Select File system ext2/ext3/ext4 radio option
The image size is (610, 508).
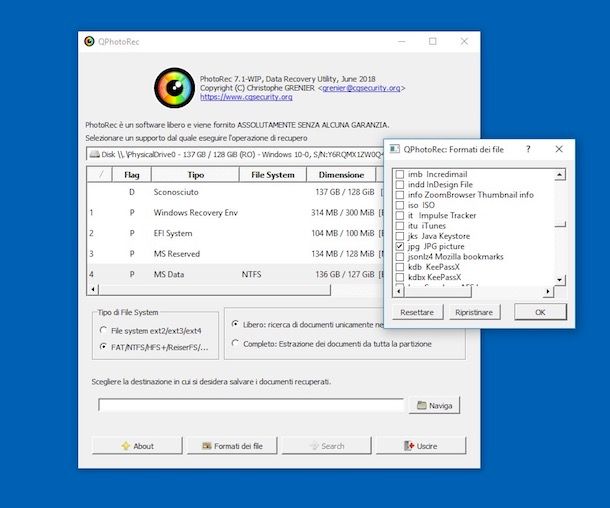(103, 330)
